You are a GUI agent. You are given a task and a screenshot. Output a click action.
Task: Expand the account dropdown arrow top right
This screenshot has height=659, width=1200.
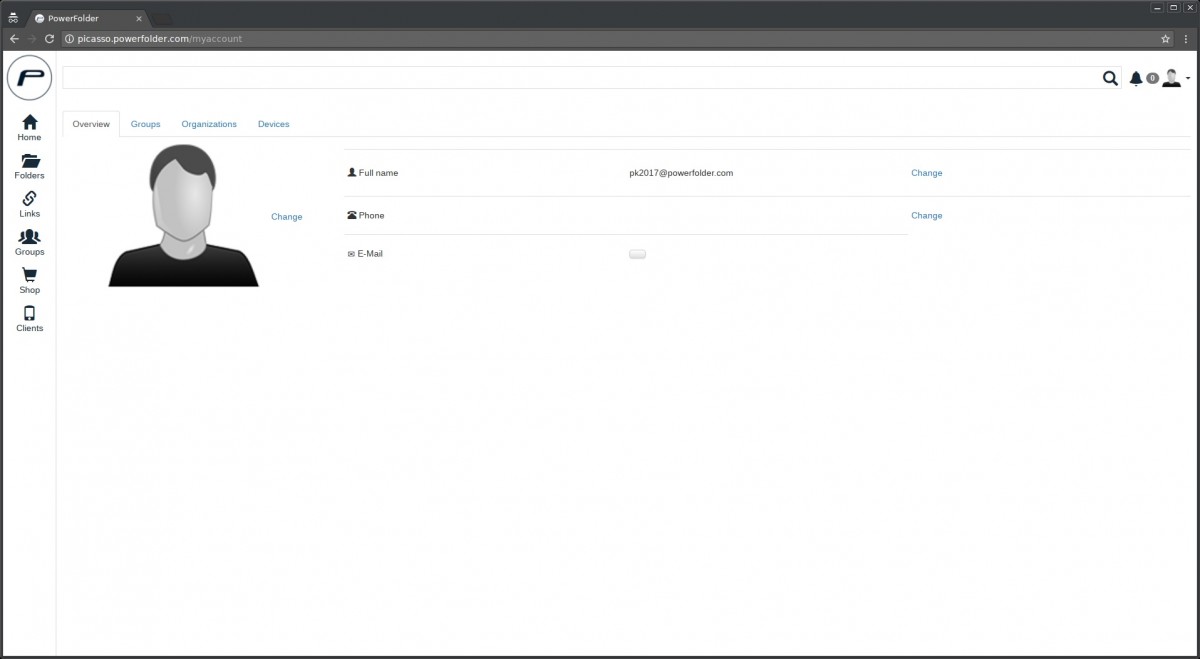[x=1188, y=78]
